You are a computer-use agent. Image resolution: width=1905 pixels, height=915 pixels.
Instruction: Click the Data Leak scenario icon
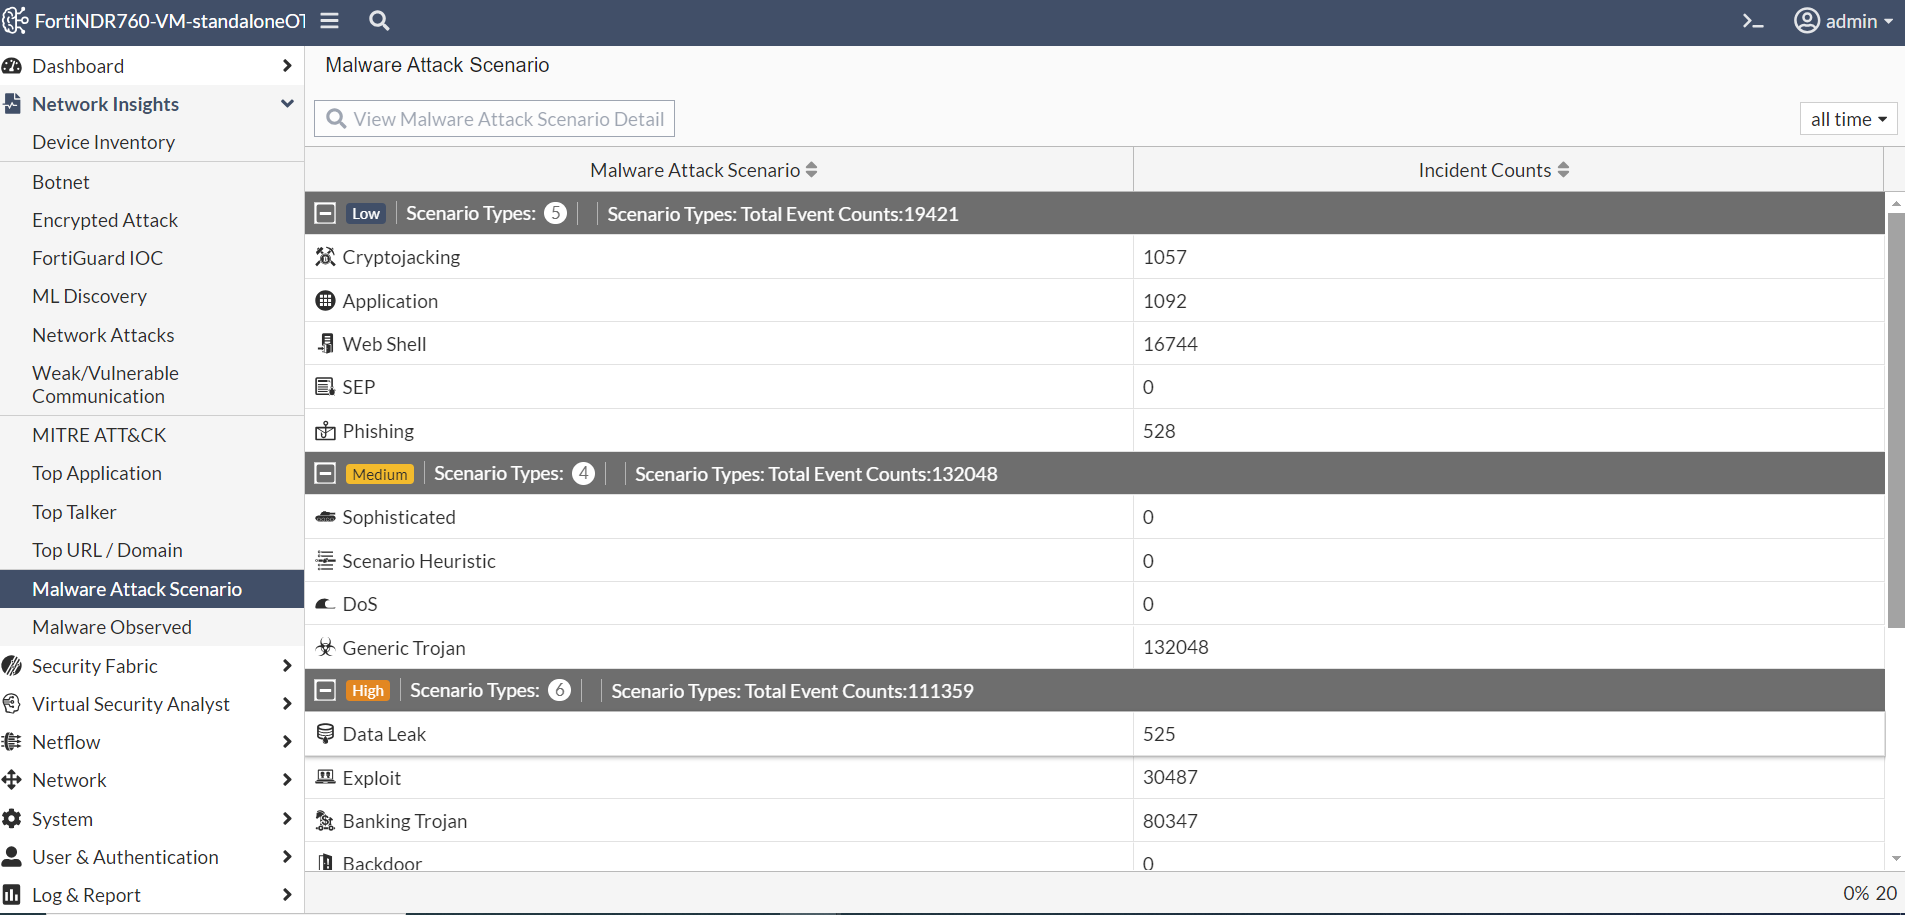pyautogui.click(x=325, y=733)
